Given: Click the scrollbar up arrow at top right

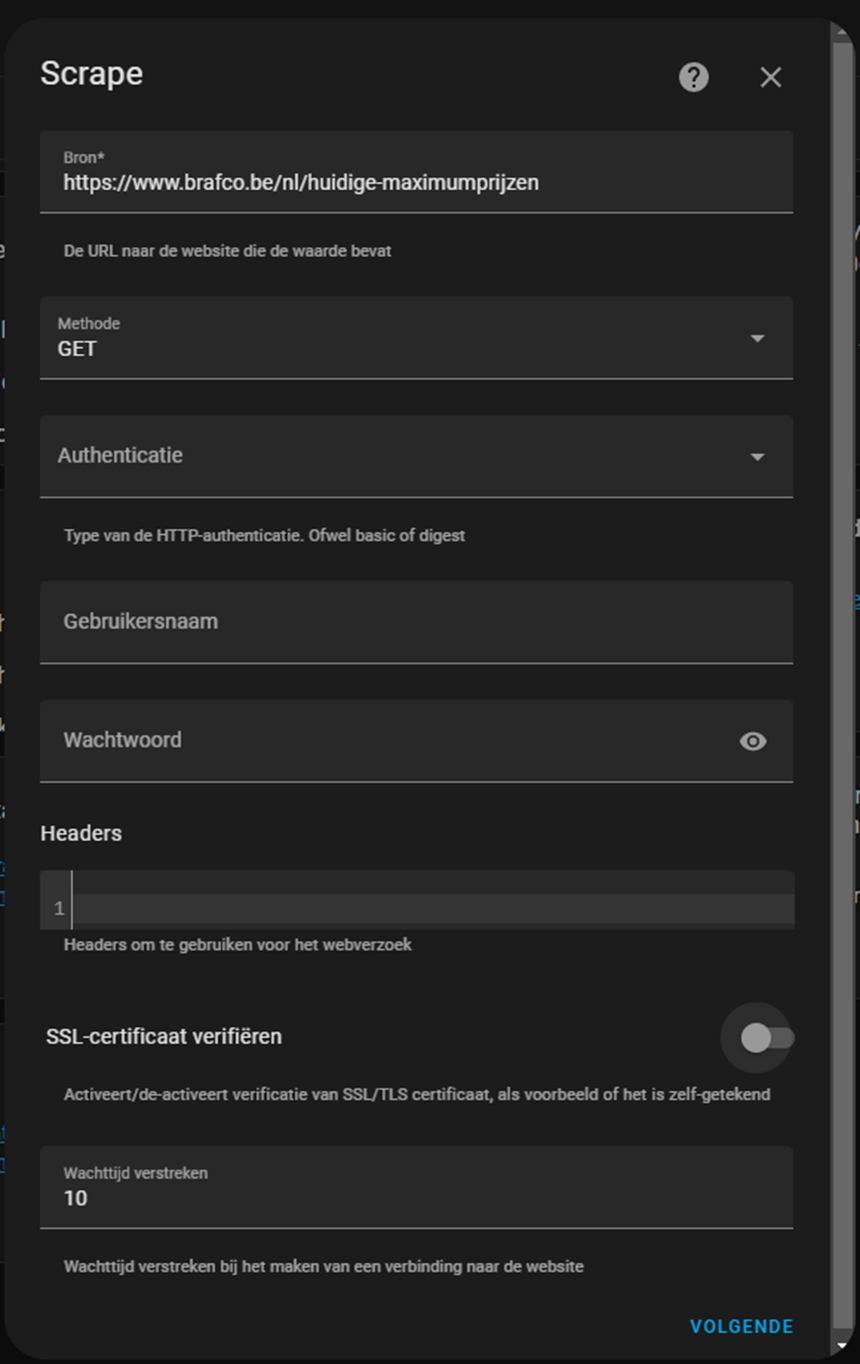Looking at the screenshot, I should click(x=843, y=32).
